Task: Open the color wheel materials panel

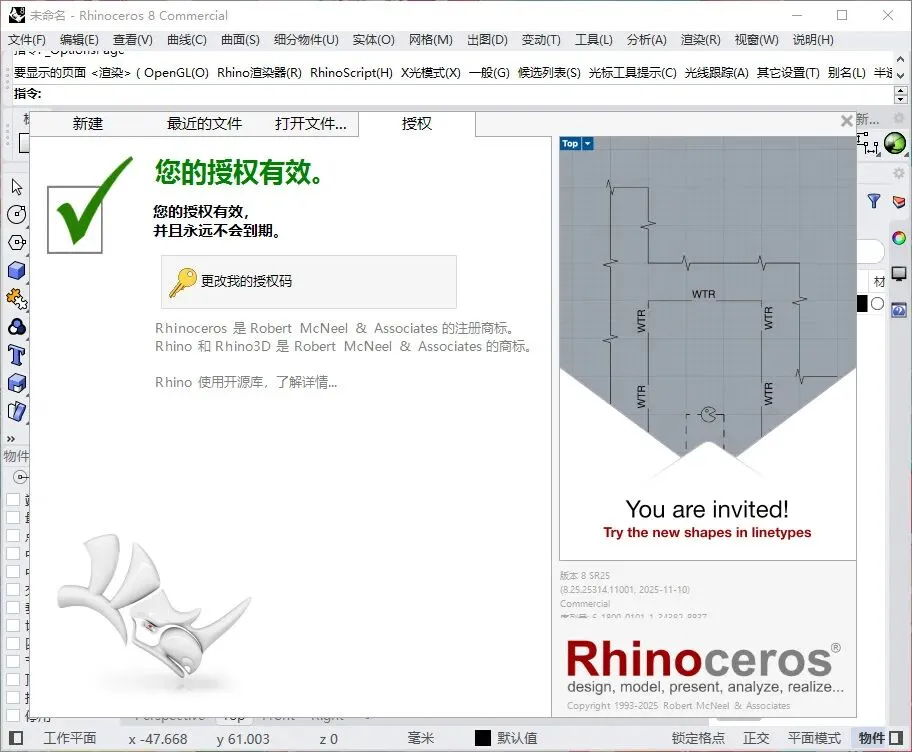Action: pyautogui.click(x=899, y=238)
